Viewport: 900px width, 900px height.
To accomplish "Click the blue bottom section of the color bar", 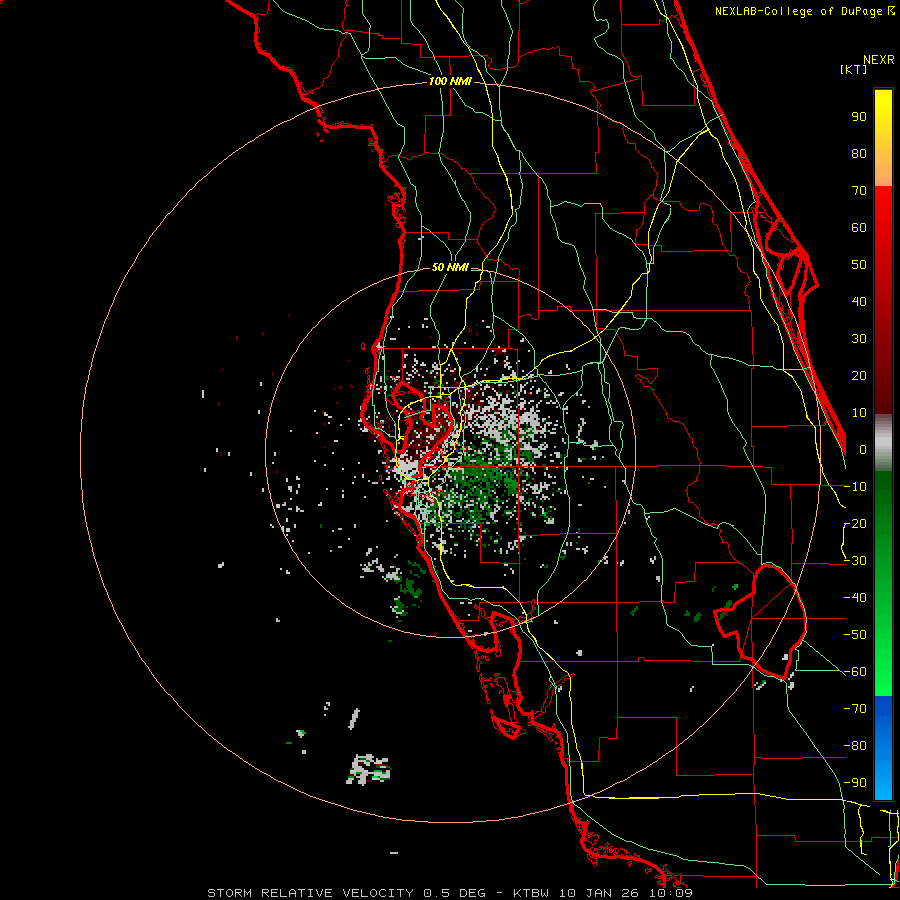I will coord(883,747).
